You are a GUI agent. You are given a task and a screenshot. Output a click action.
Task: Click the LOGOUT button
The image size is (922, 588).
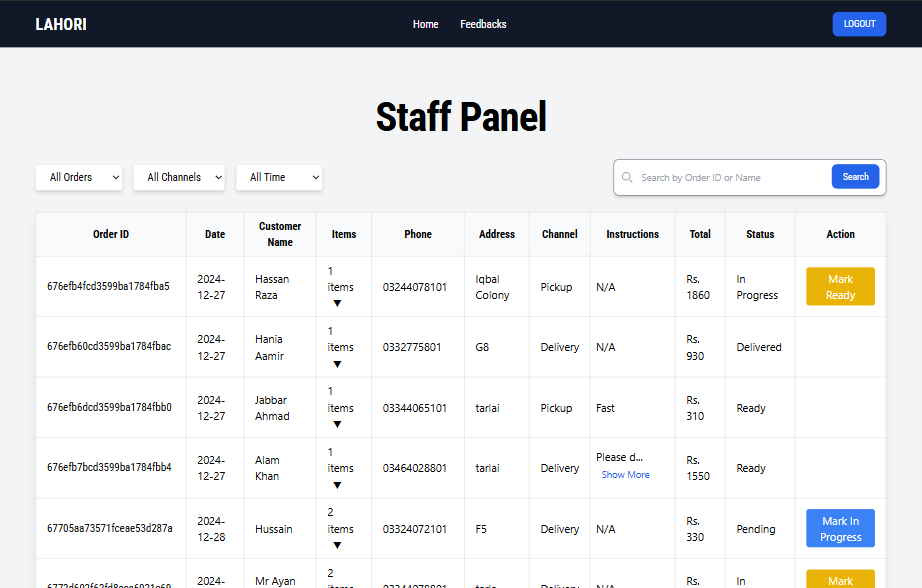click(859, 24)
